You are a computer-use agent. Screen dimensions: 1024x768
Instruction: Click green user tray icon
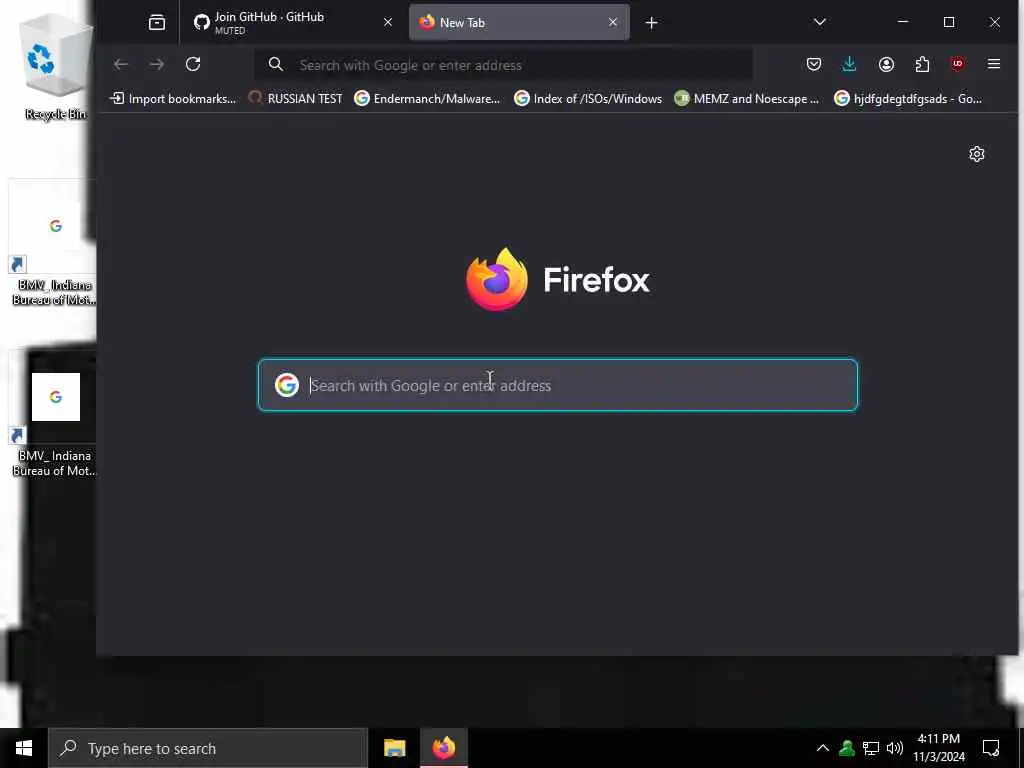point(847,748)
